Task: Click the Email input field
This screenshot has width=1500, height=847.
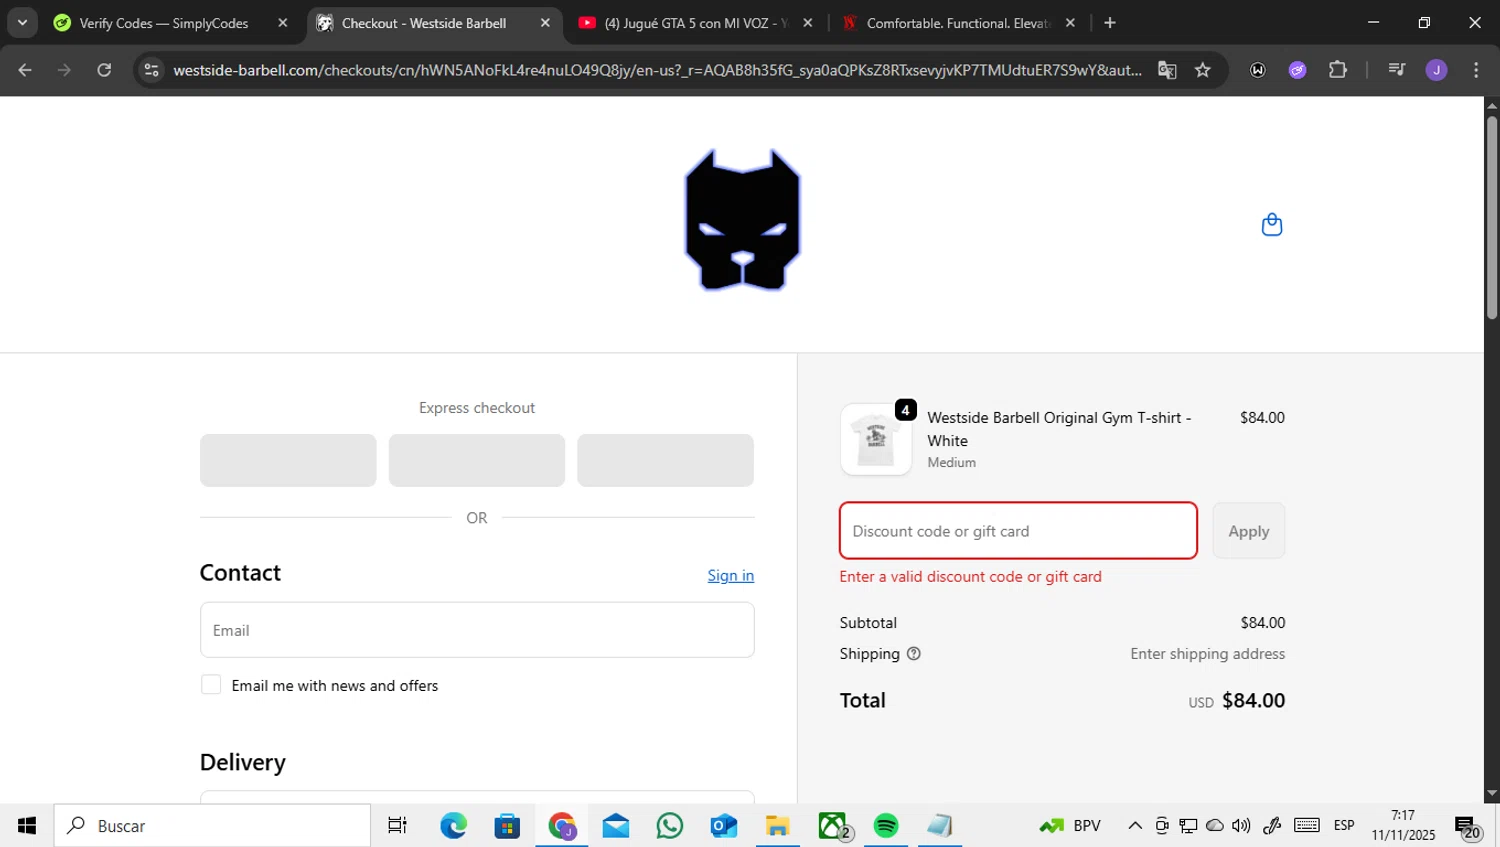Action: [x=477, y=630]
